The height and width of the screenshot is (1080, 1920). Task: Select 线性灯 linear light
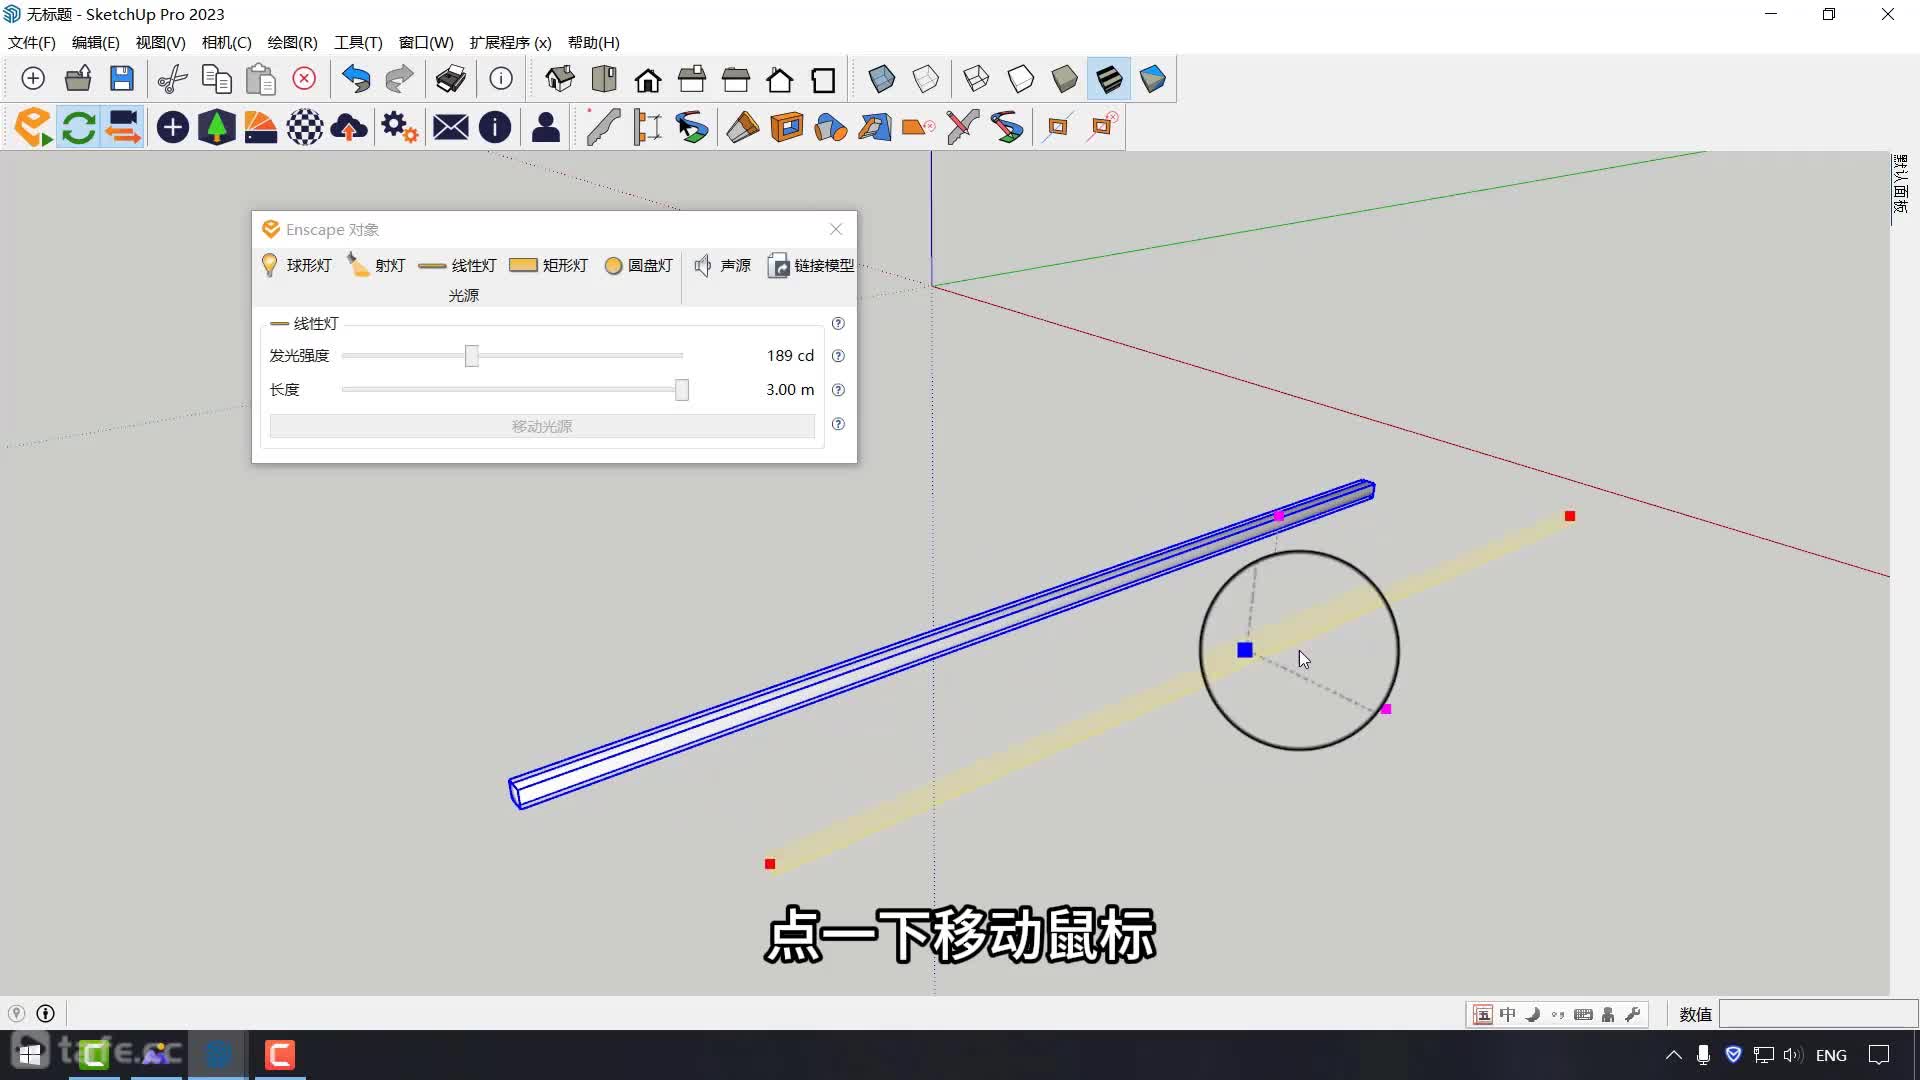[x=457, y=265]
